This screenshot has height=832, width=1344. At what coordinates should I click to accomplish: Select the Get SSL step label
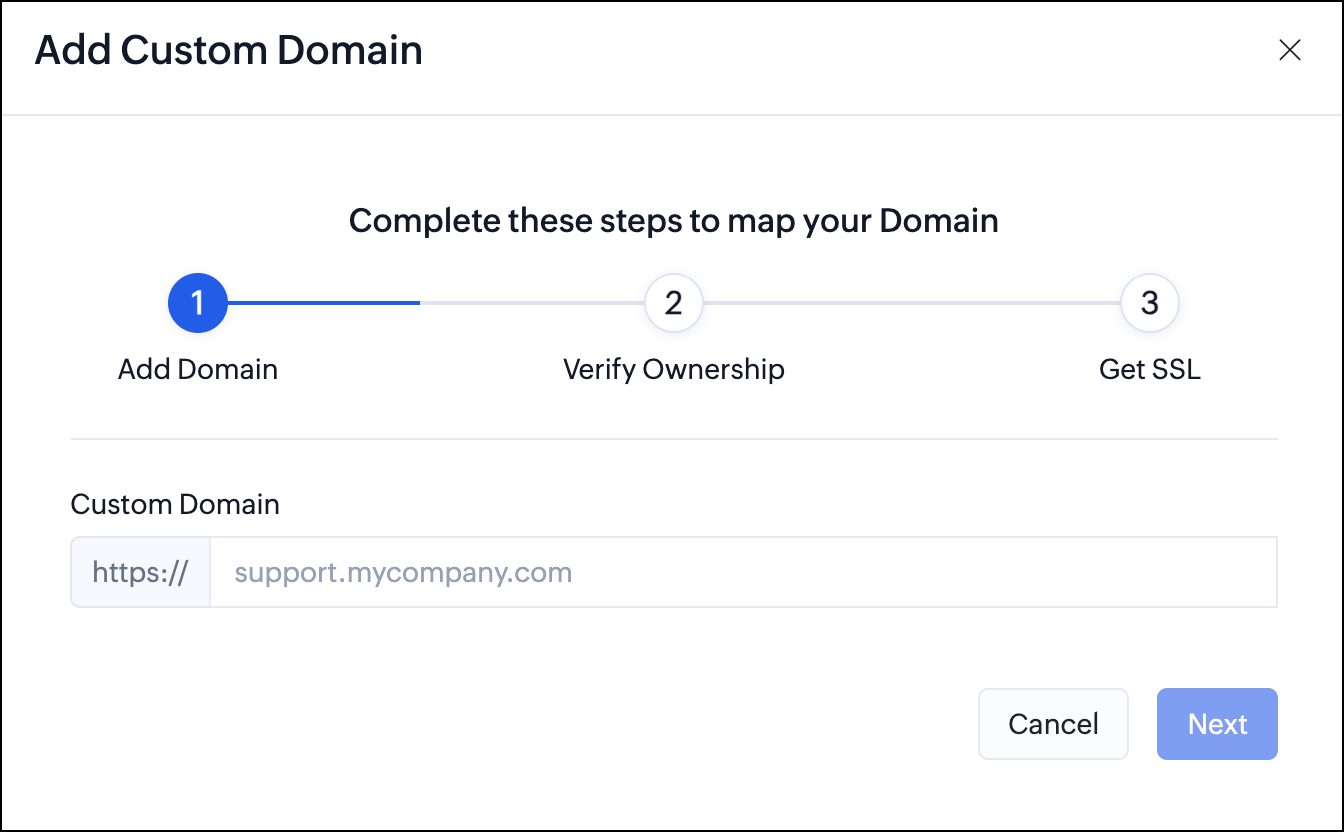(x=1150, y=369)
